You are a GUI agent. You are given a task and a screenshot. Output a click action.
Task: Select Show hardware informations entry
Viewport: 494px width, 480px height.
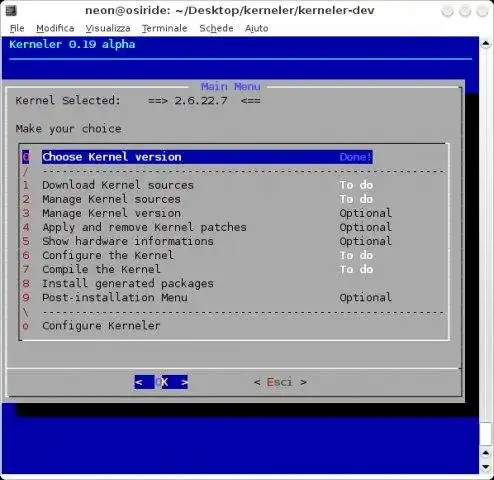point(128,241)
